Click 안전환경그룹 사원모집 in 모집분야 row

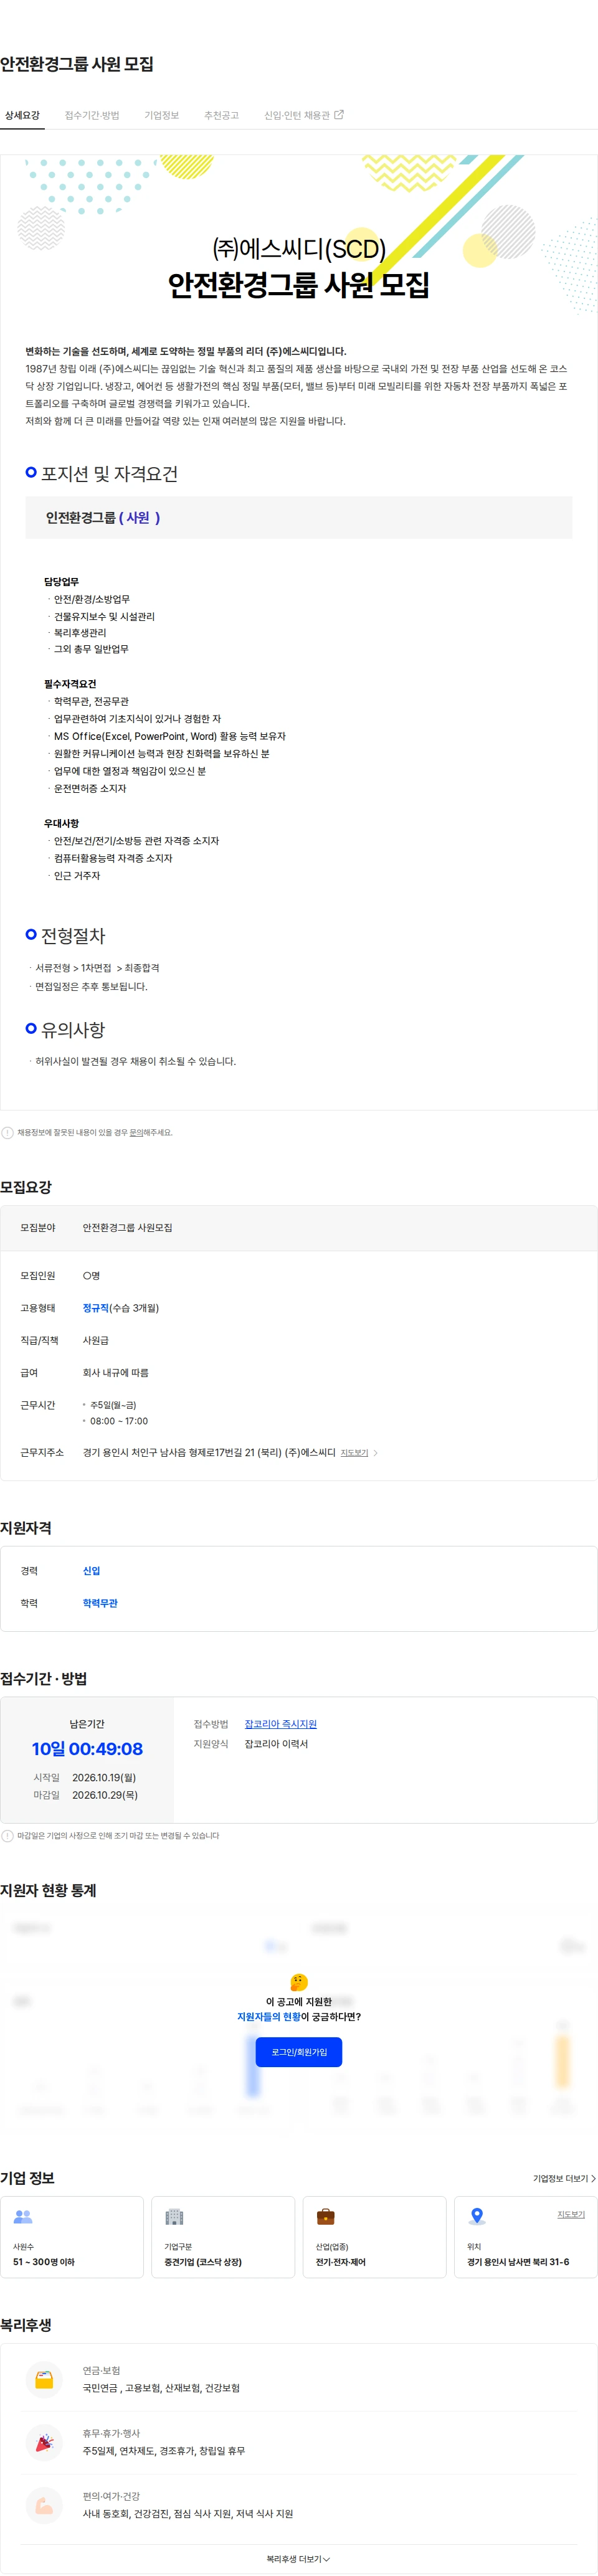click(127, 1227)
